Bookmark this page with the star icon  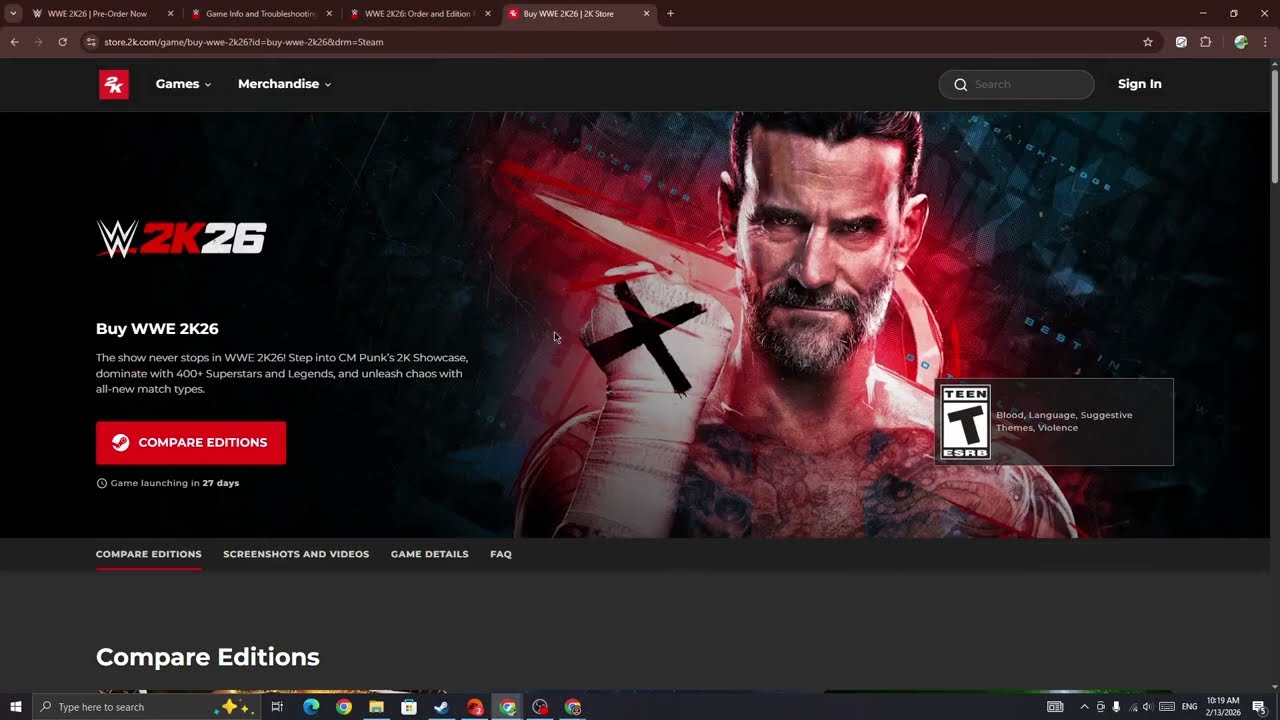point(1148,42)
